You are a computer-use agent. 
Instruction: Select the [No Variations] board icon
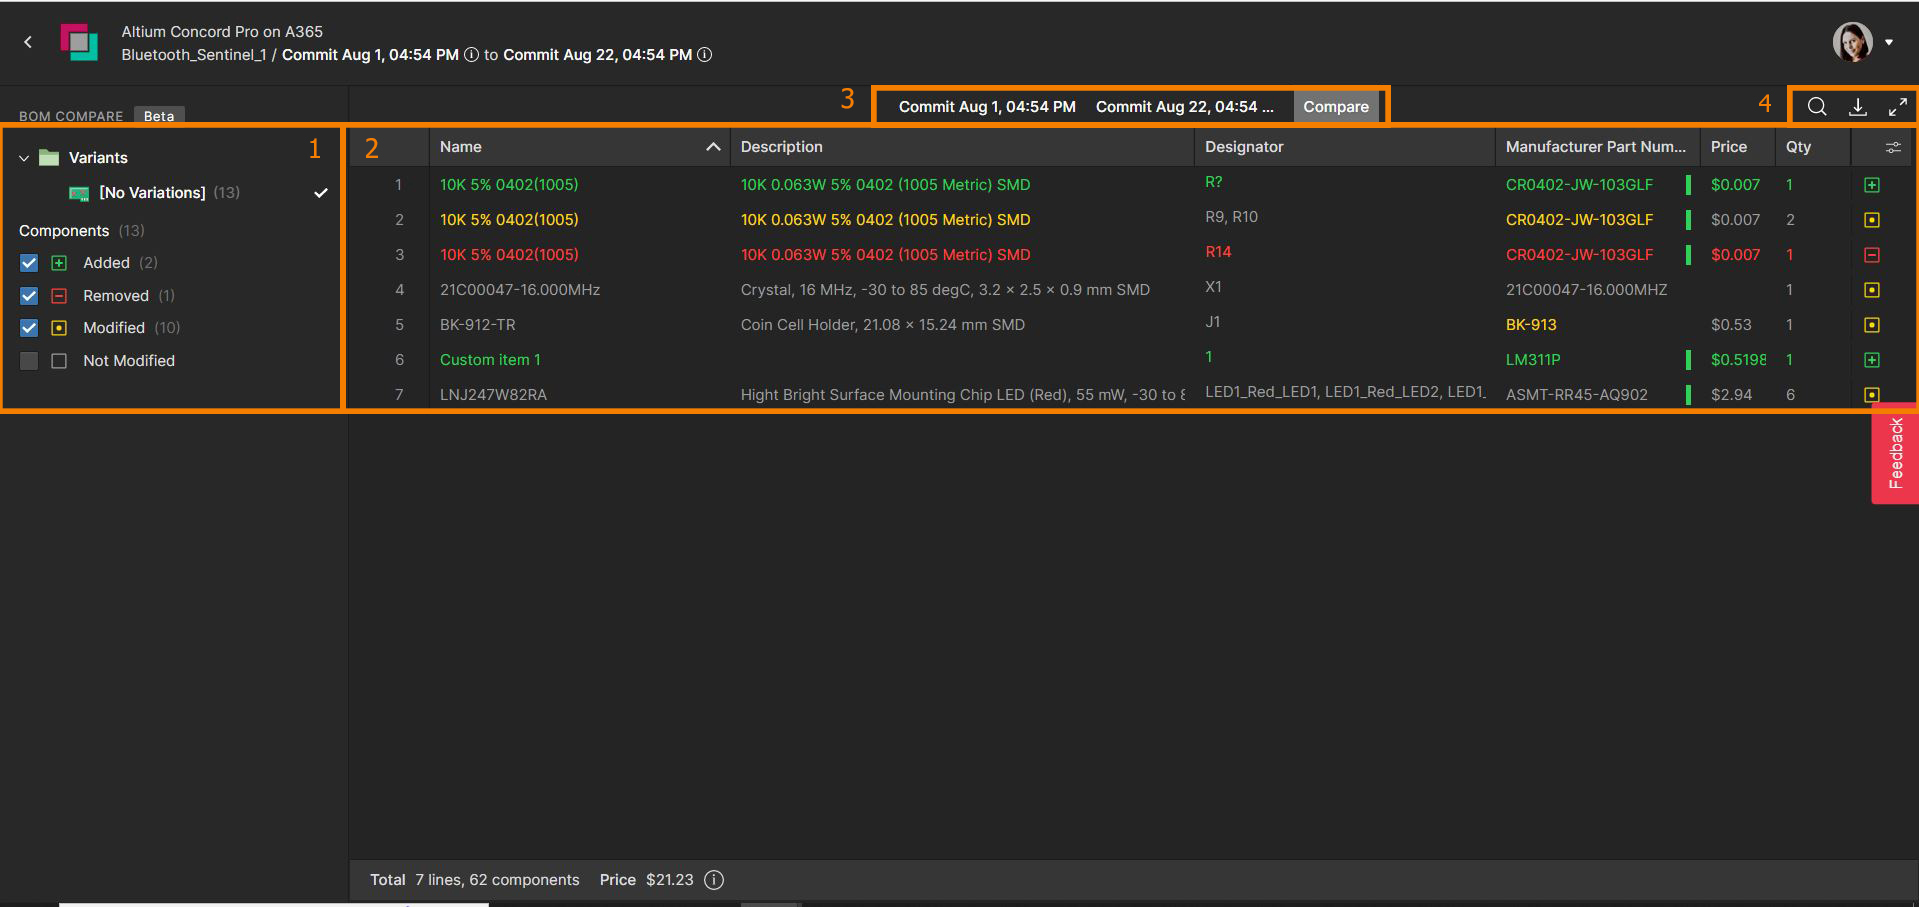79,192
